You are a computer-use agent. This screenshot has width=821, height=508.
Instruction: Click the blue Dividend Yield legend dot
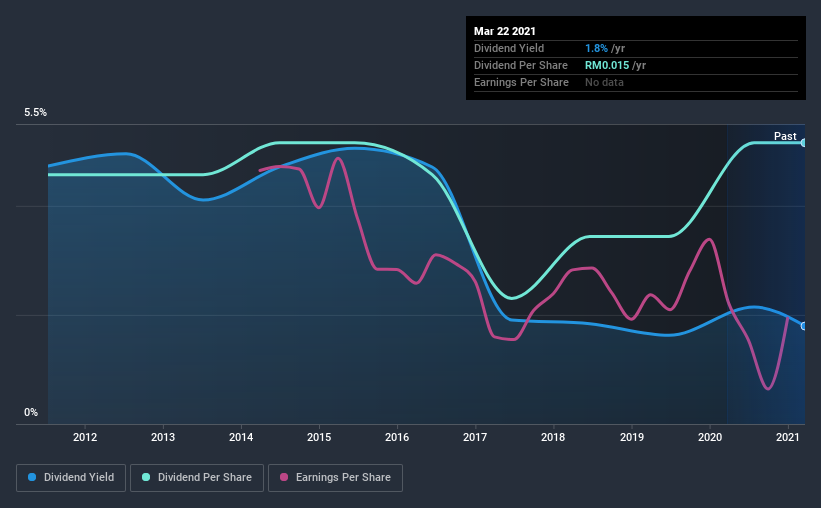pyautogui.click(x=32, y=477)
